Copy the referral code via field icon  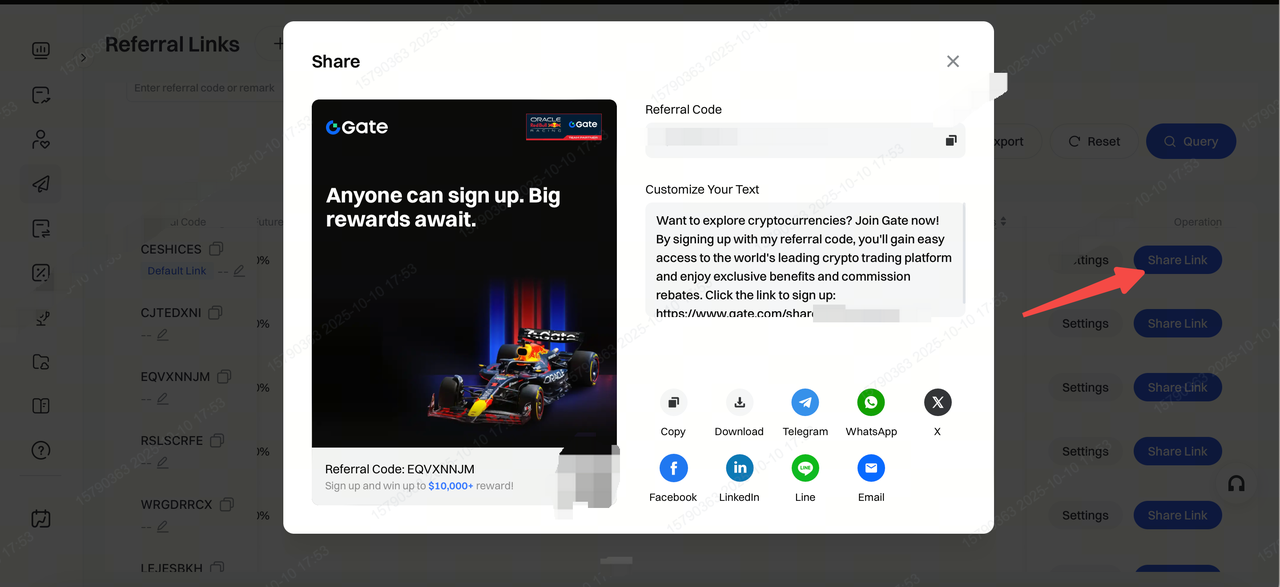point(951,141)
